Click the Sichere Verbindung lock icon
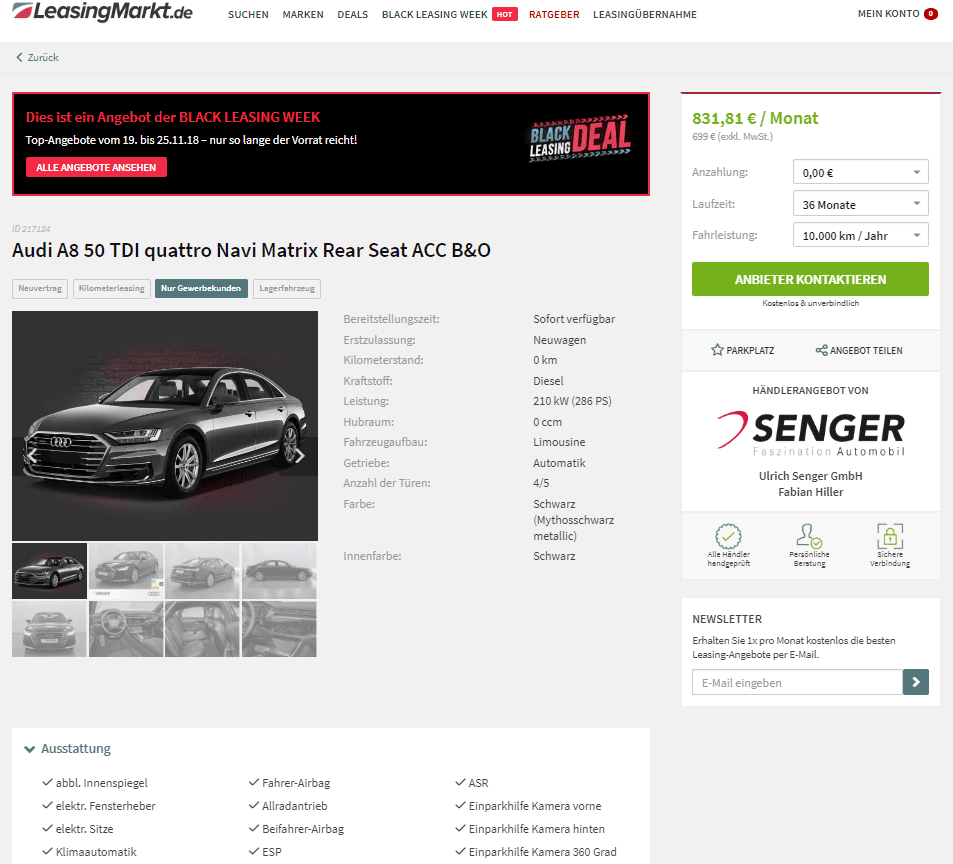This screenshot has height=864, width=953. point(890,536)
